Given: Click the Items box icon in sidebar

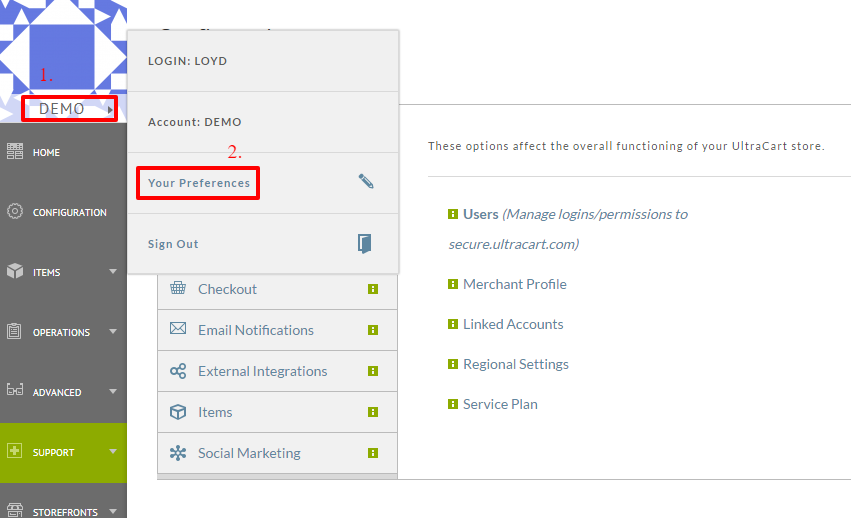Looking at the screenshot, I should click(x=15, y=271).
